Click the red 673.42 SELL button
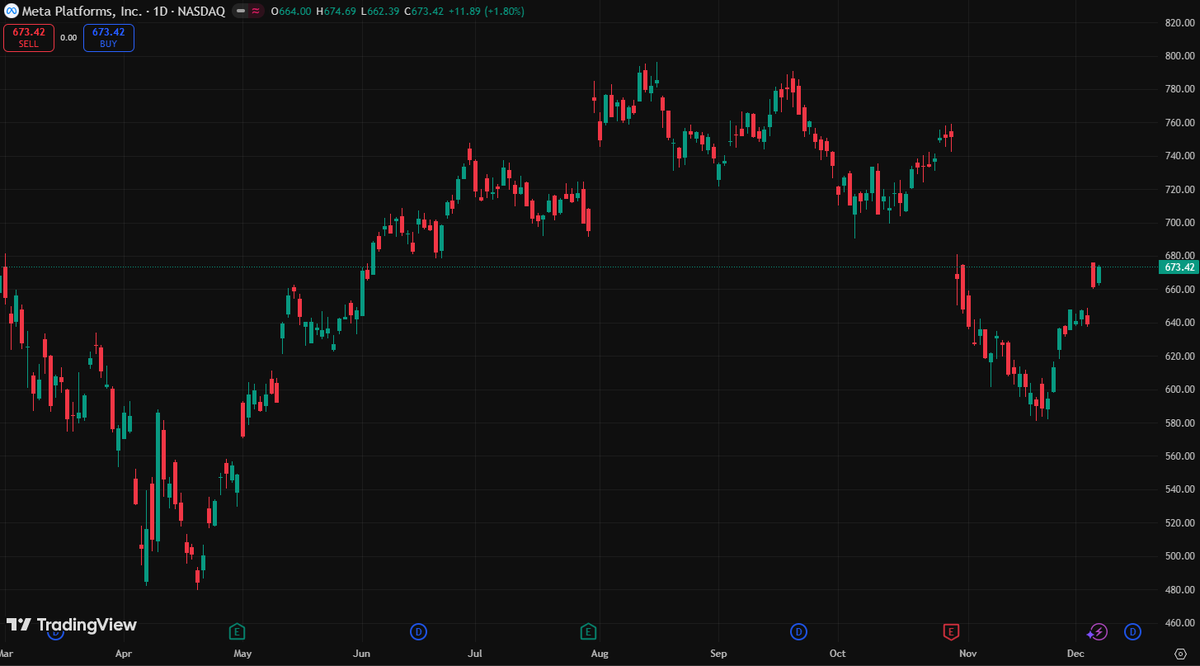Image resolution: width=1200 pixels, height=666 pixels. pos(28,38)
